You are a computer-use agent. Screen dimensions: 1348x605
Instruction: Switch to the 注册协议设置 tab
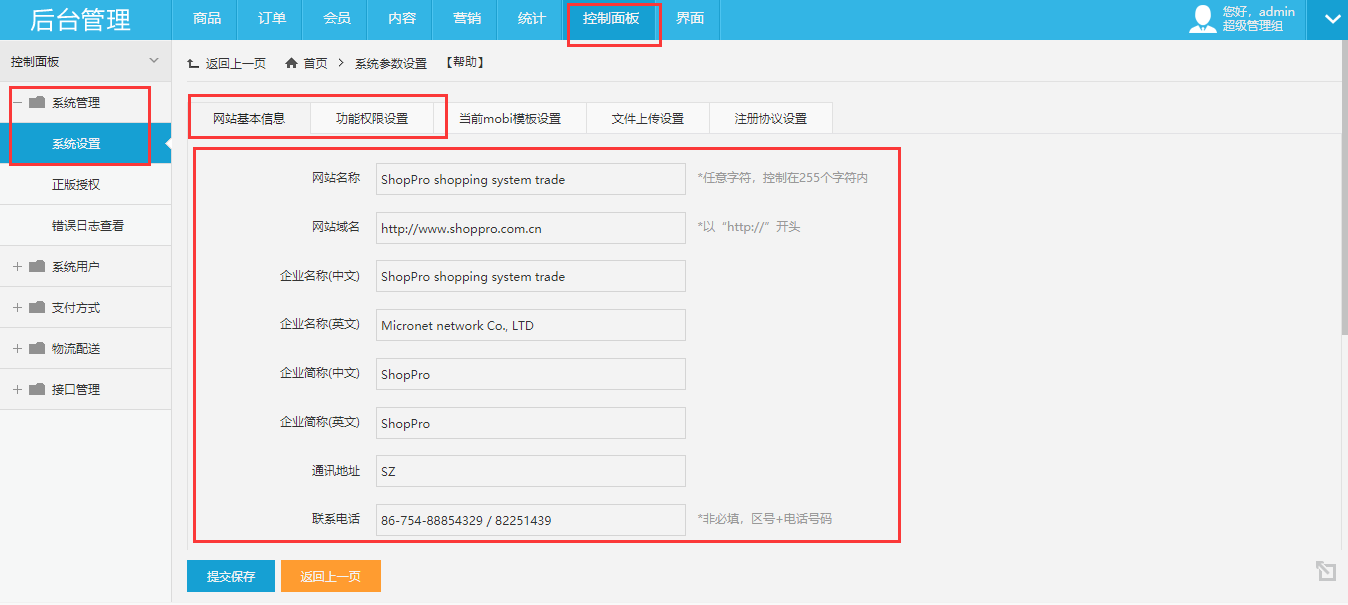771,118
